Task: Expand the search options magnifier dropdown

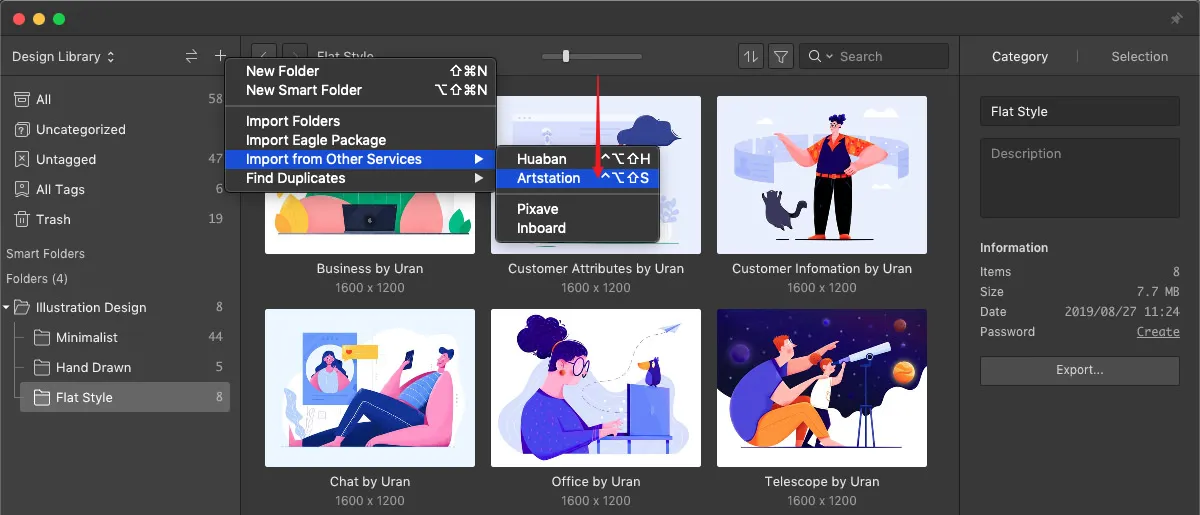Action: 820,57
